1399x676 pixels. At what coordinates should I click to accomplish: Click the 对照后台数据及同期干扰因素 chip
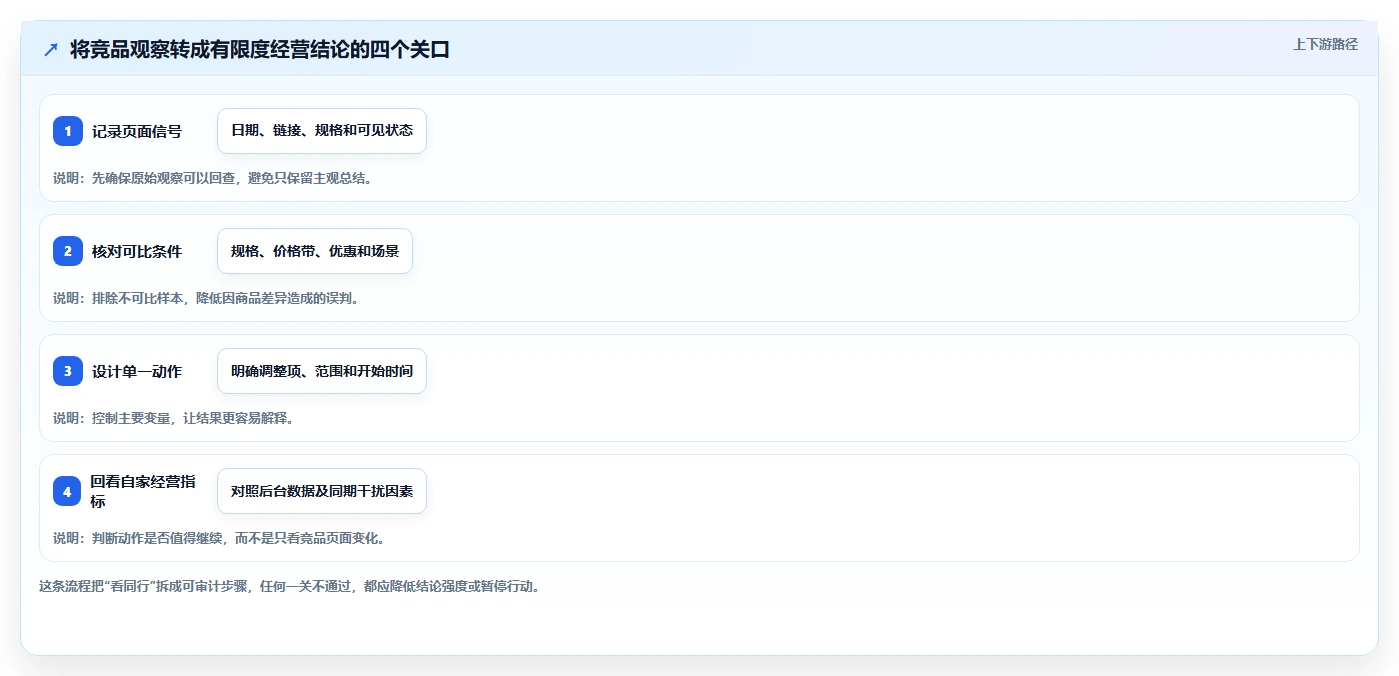click(322, 491)
